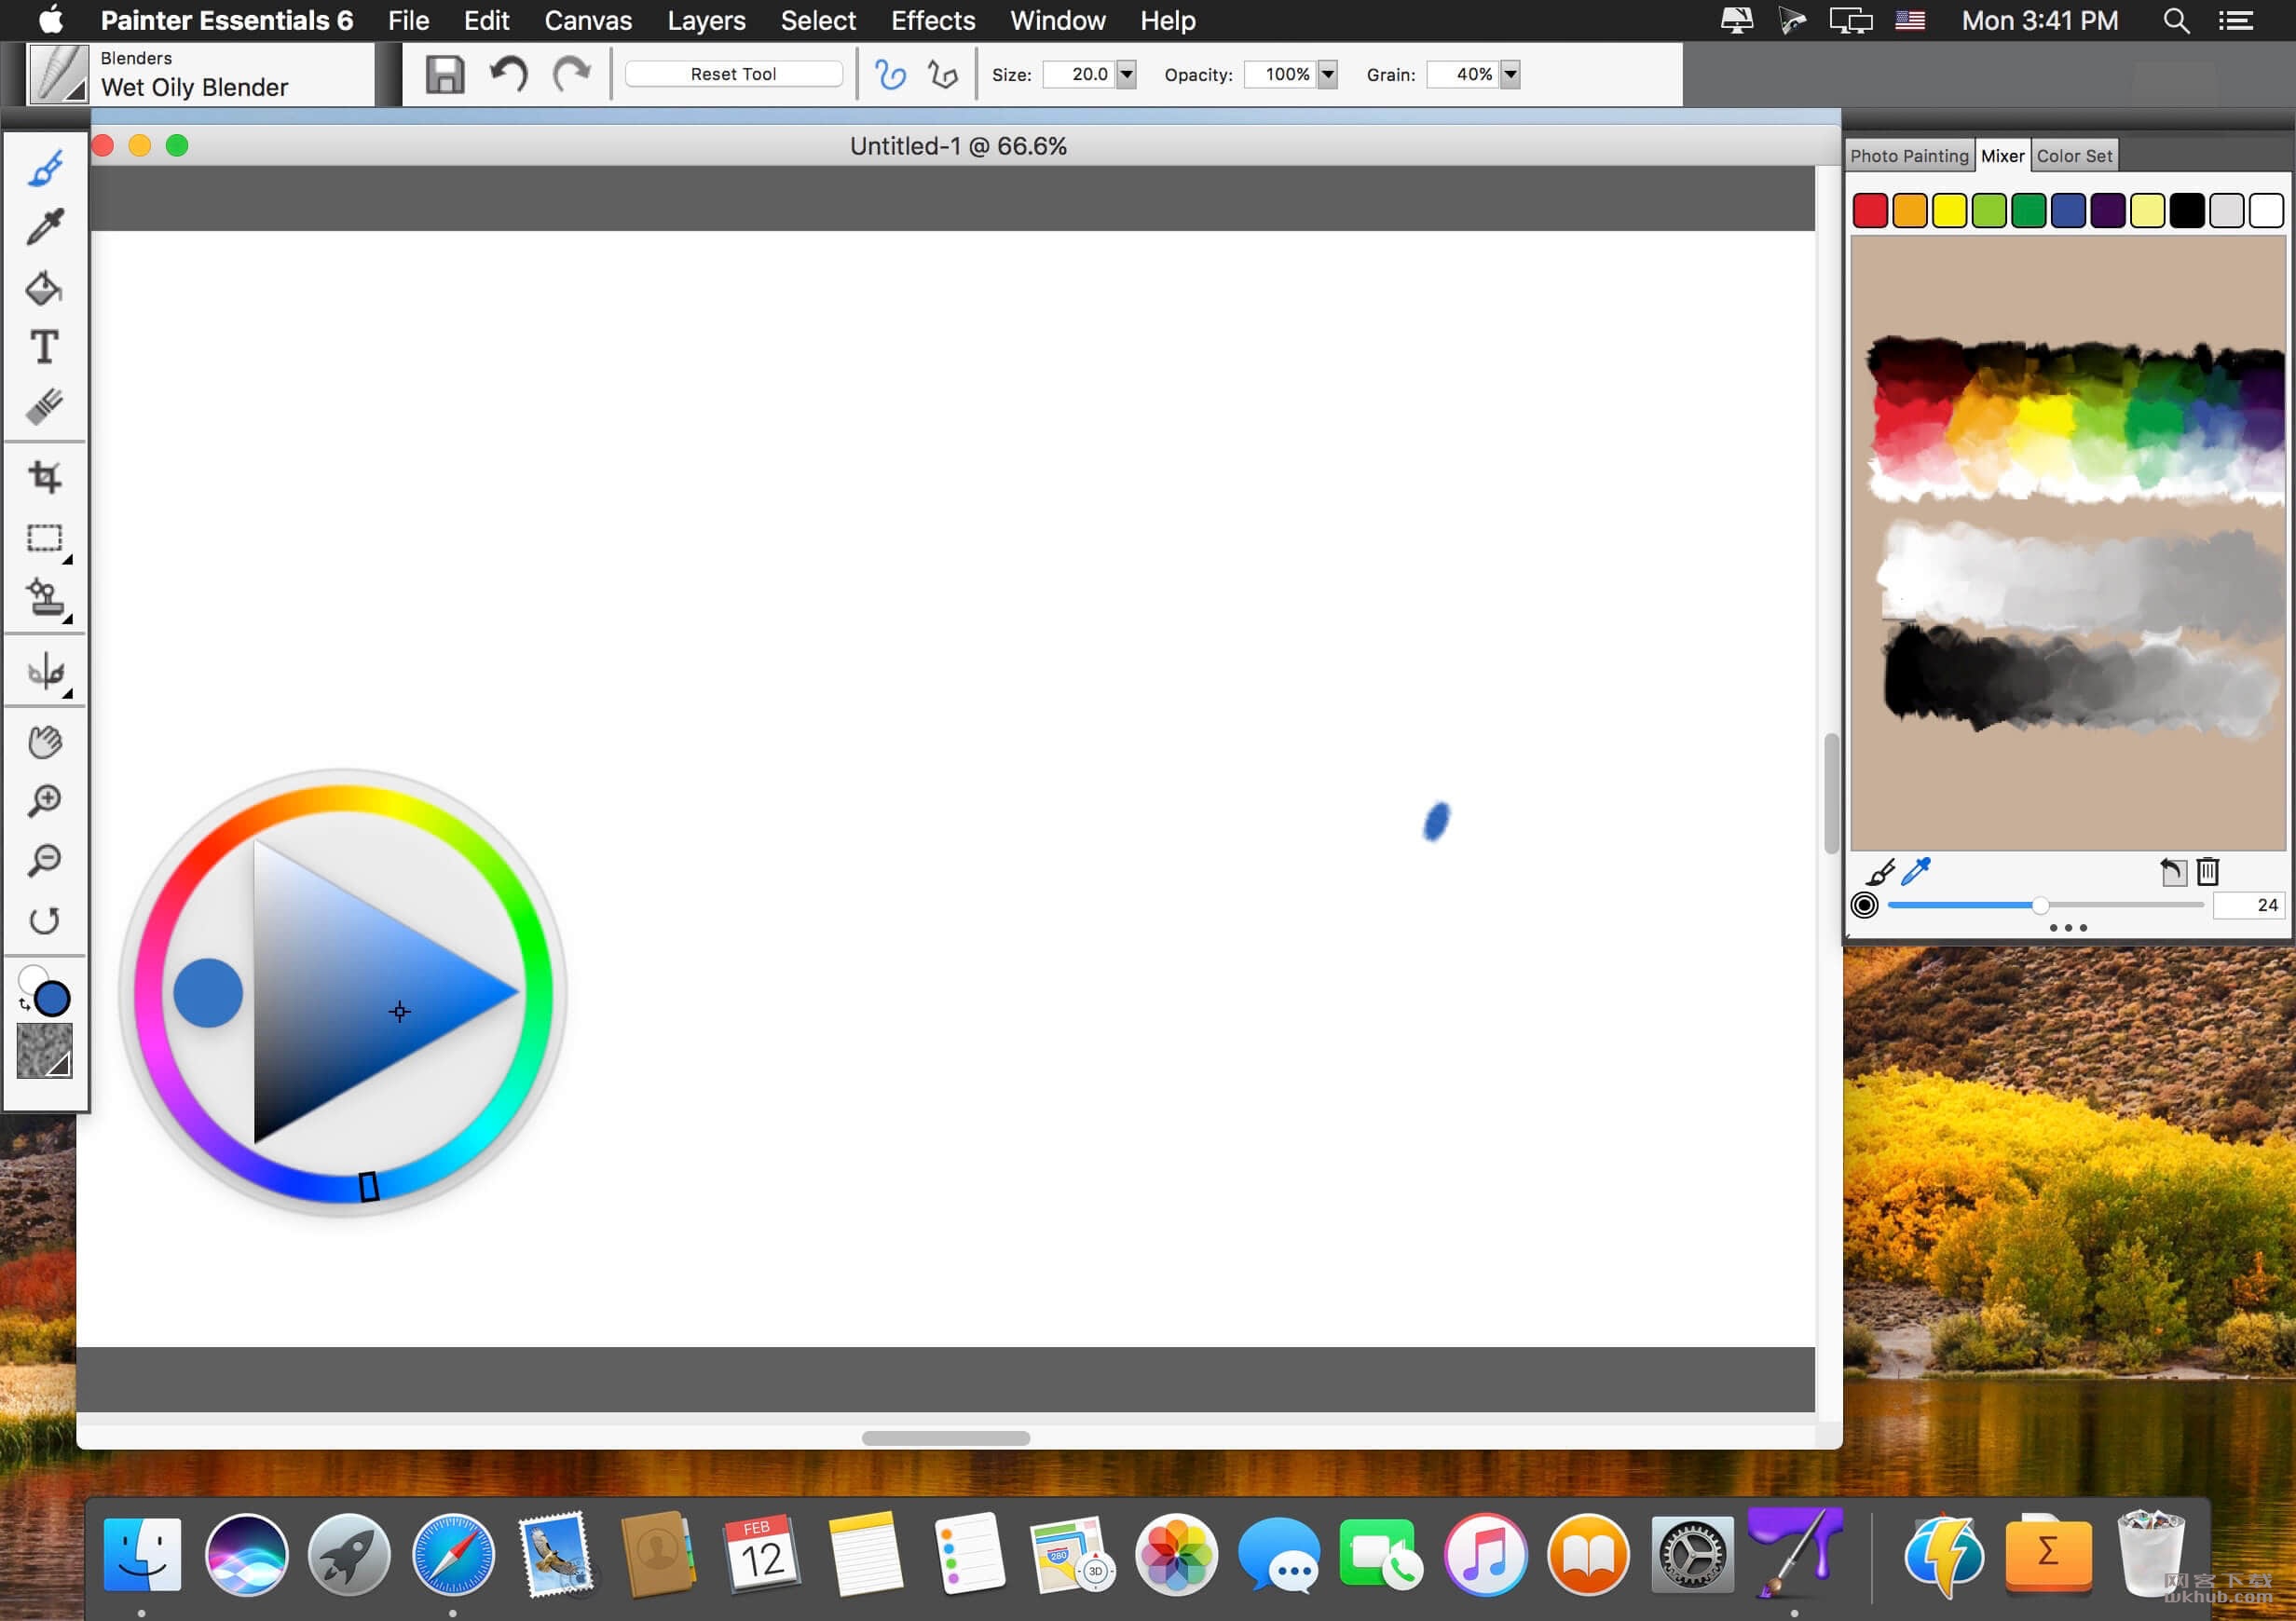Screen dimensions: 2296x1621
Task: Click the hue ring marker on color wheel
Action: click(x=368, y=1186)
